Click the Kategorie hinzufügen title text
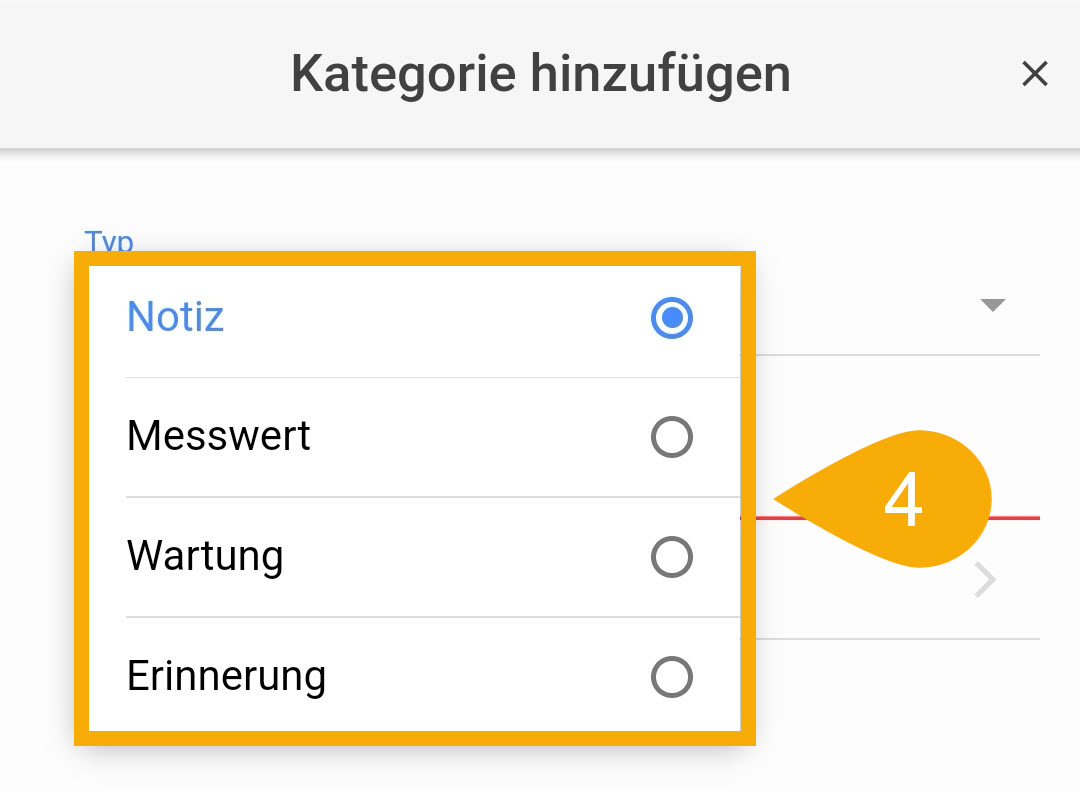Viewport: 1080px width, 792px height. pyautogui.click(x=540, y=74)
